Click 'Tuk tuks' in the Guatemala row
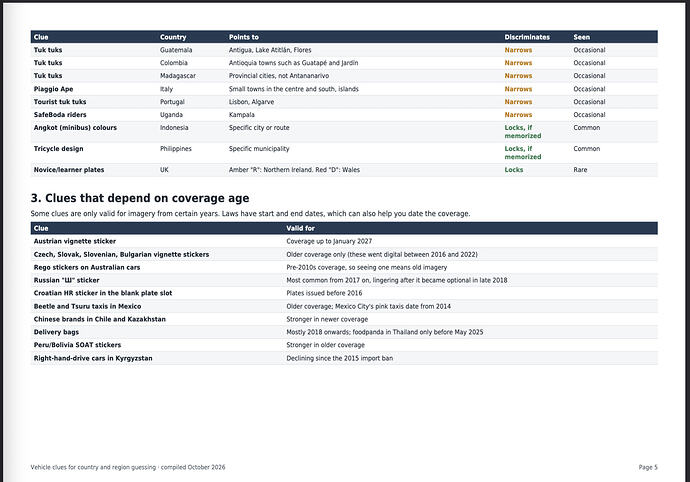 point(48,50)
